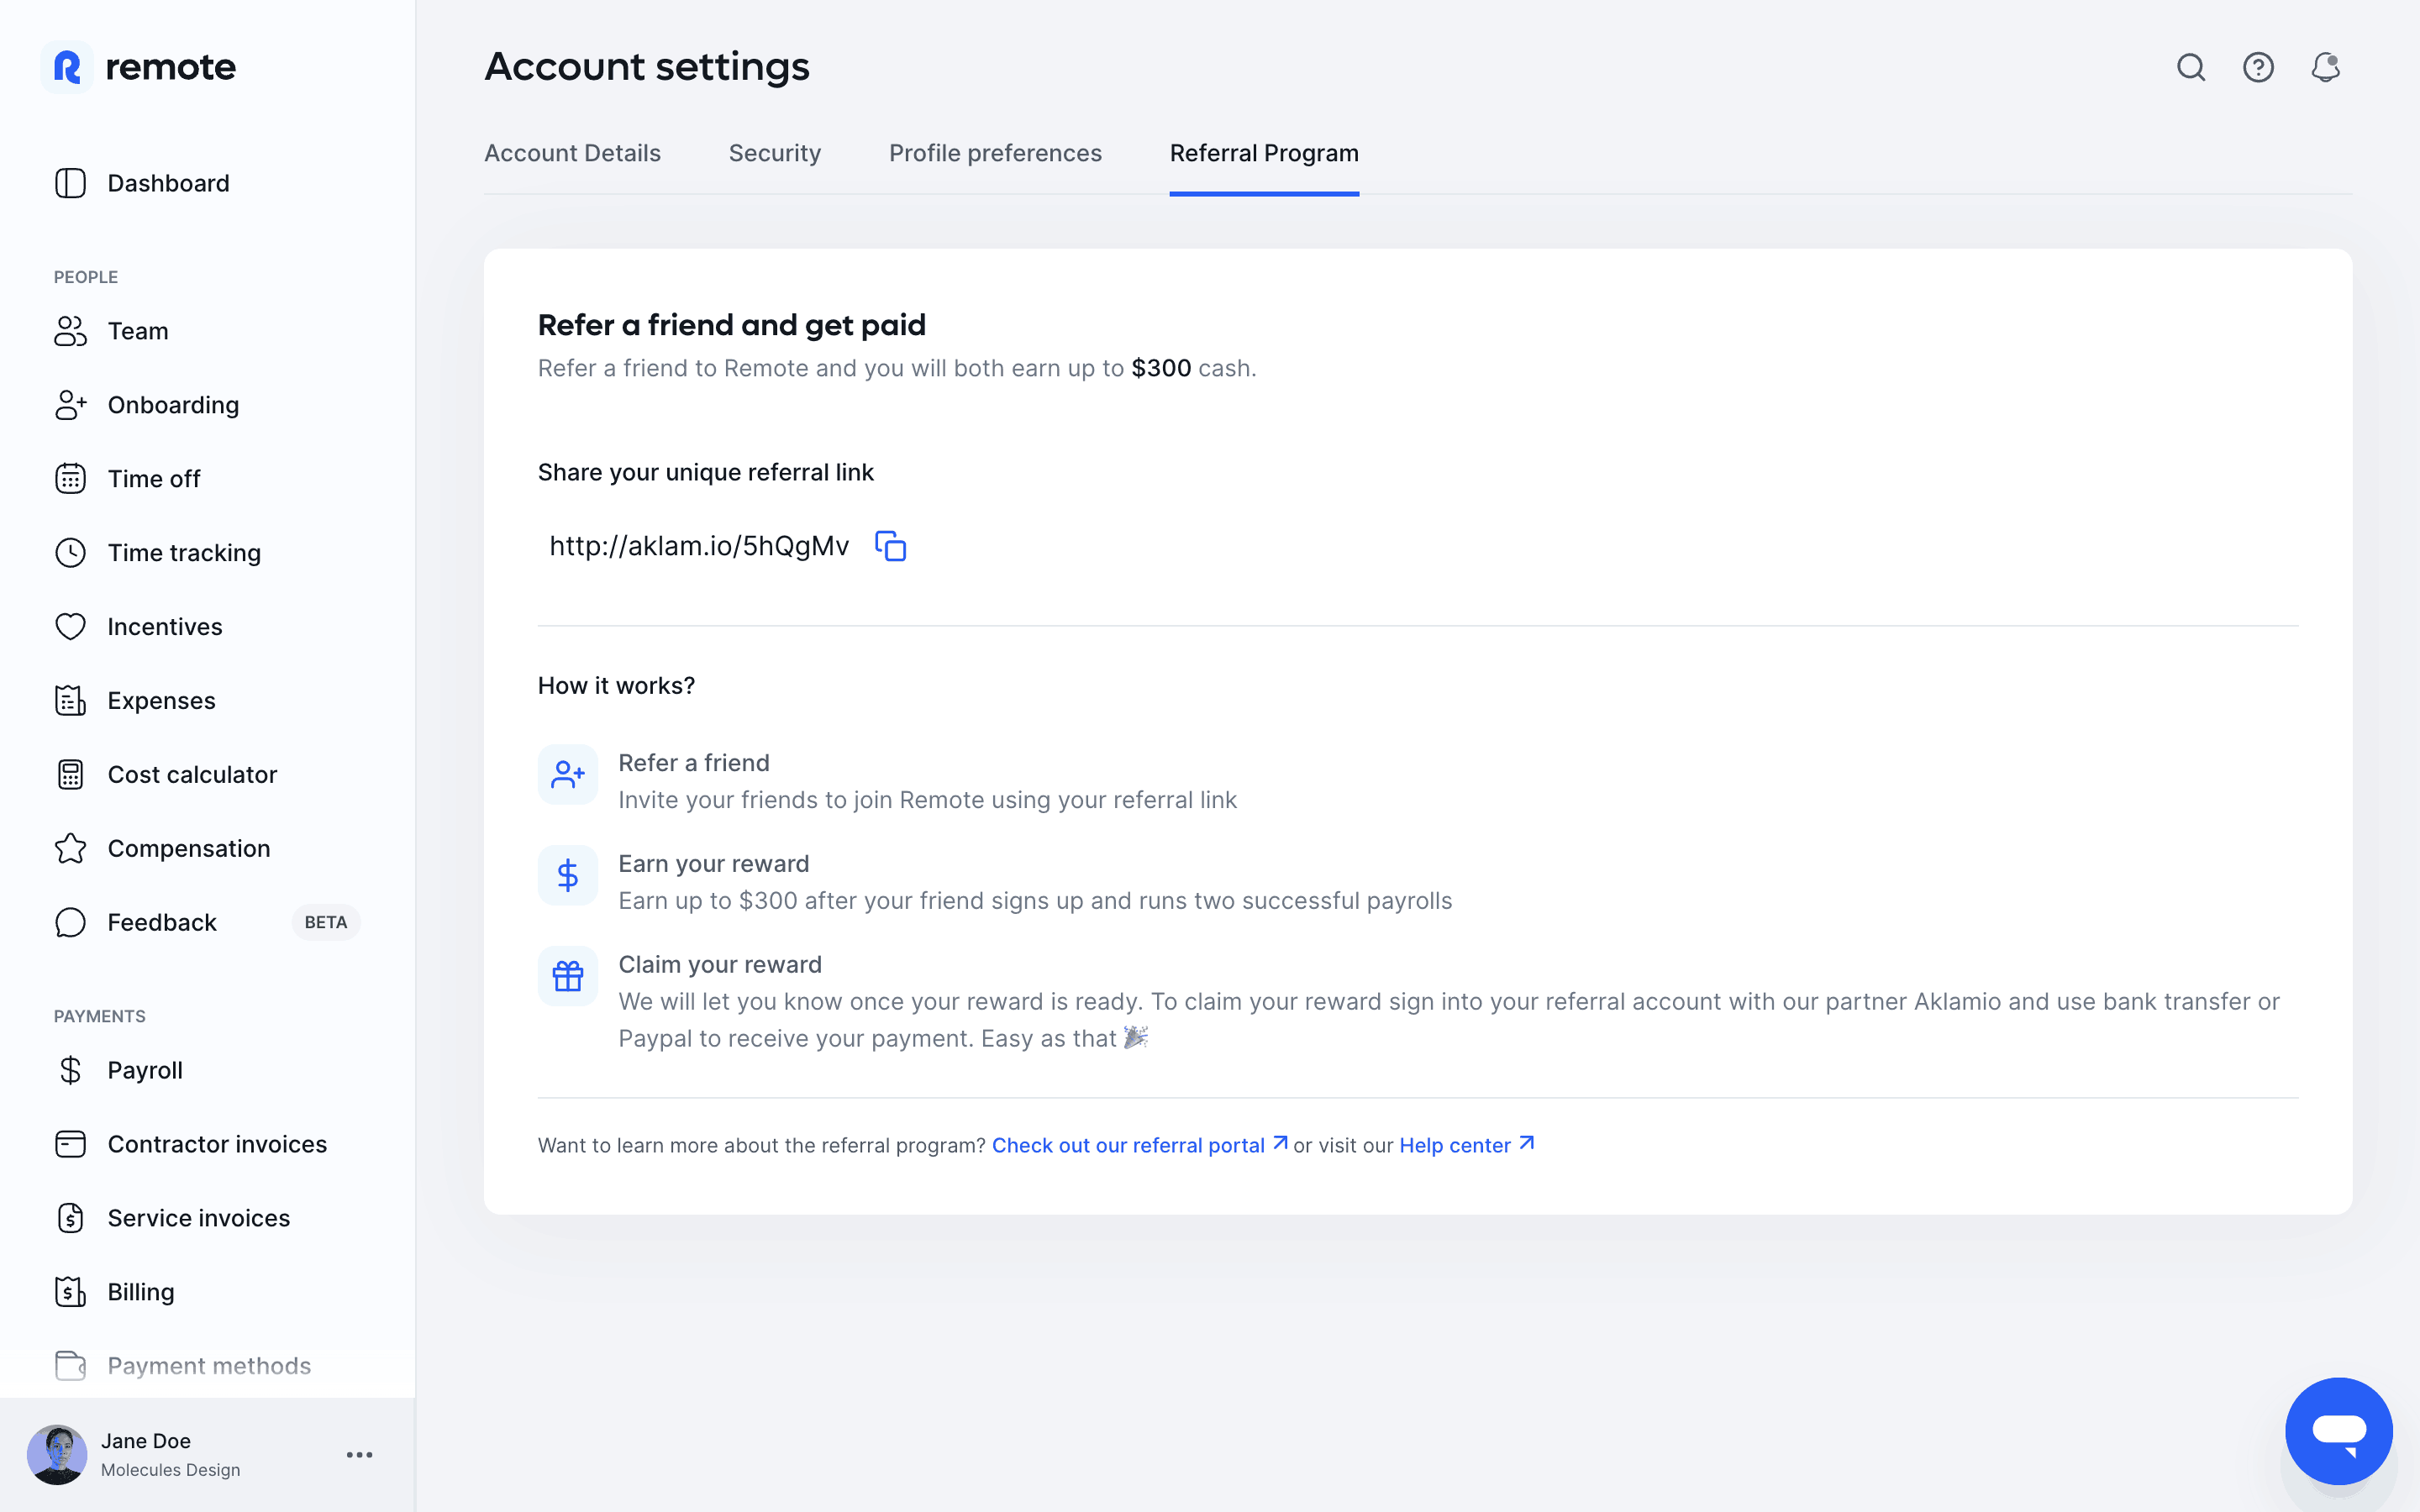This screenshot has height=1512, width=2420.
Task: Open Expenses from sidebar
Action: coord(161,701)
